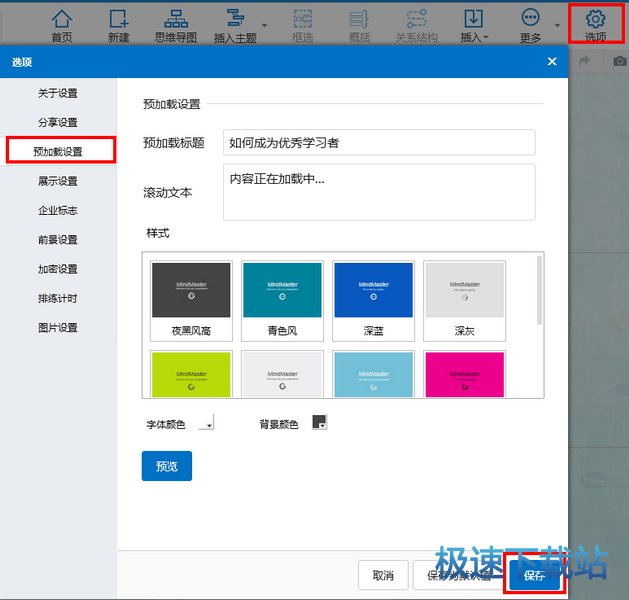Click the 取消 cancel button
The height and width of the screenshot is (600, 629).
click(x=383, y=575)
